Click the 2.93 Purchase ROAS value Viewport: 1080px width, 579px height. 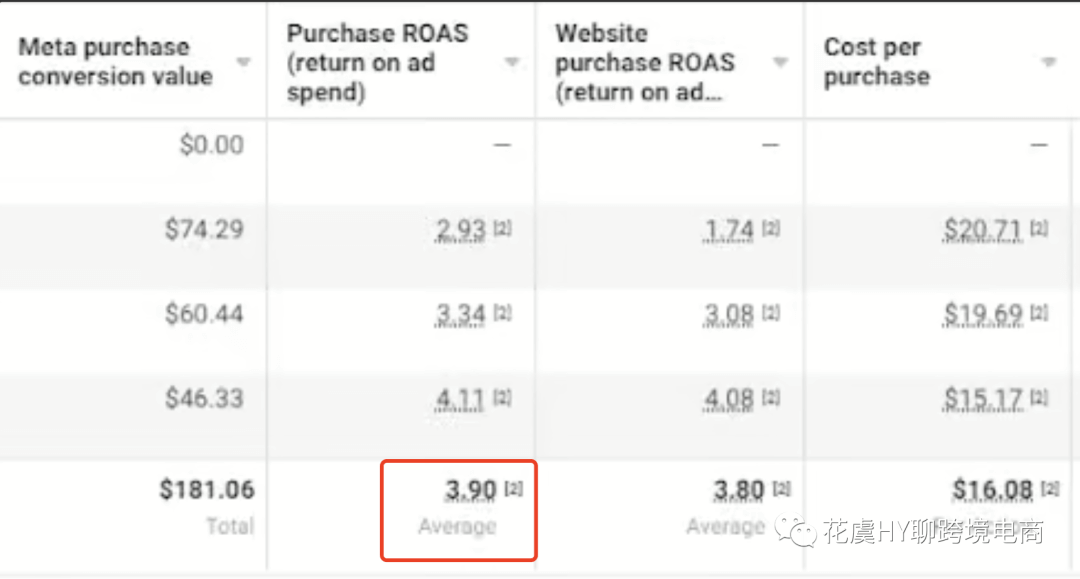click(x=460, y=229)
